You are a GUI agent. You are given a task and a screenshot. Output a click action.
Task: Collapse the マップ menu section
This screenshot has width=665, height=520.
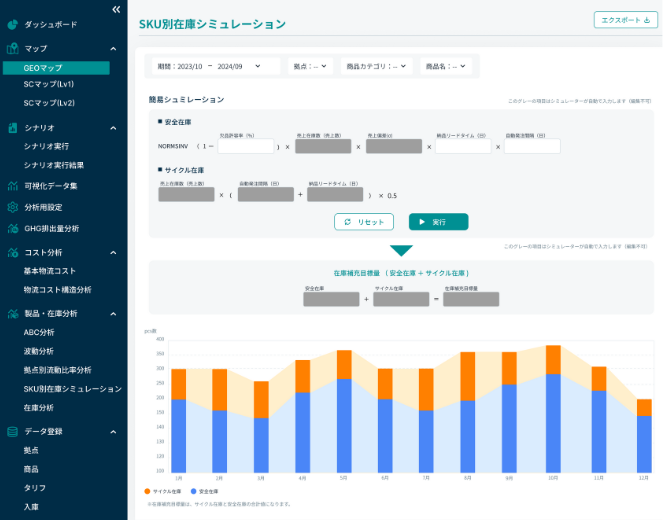(113, 49)
